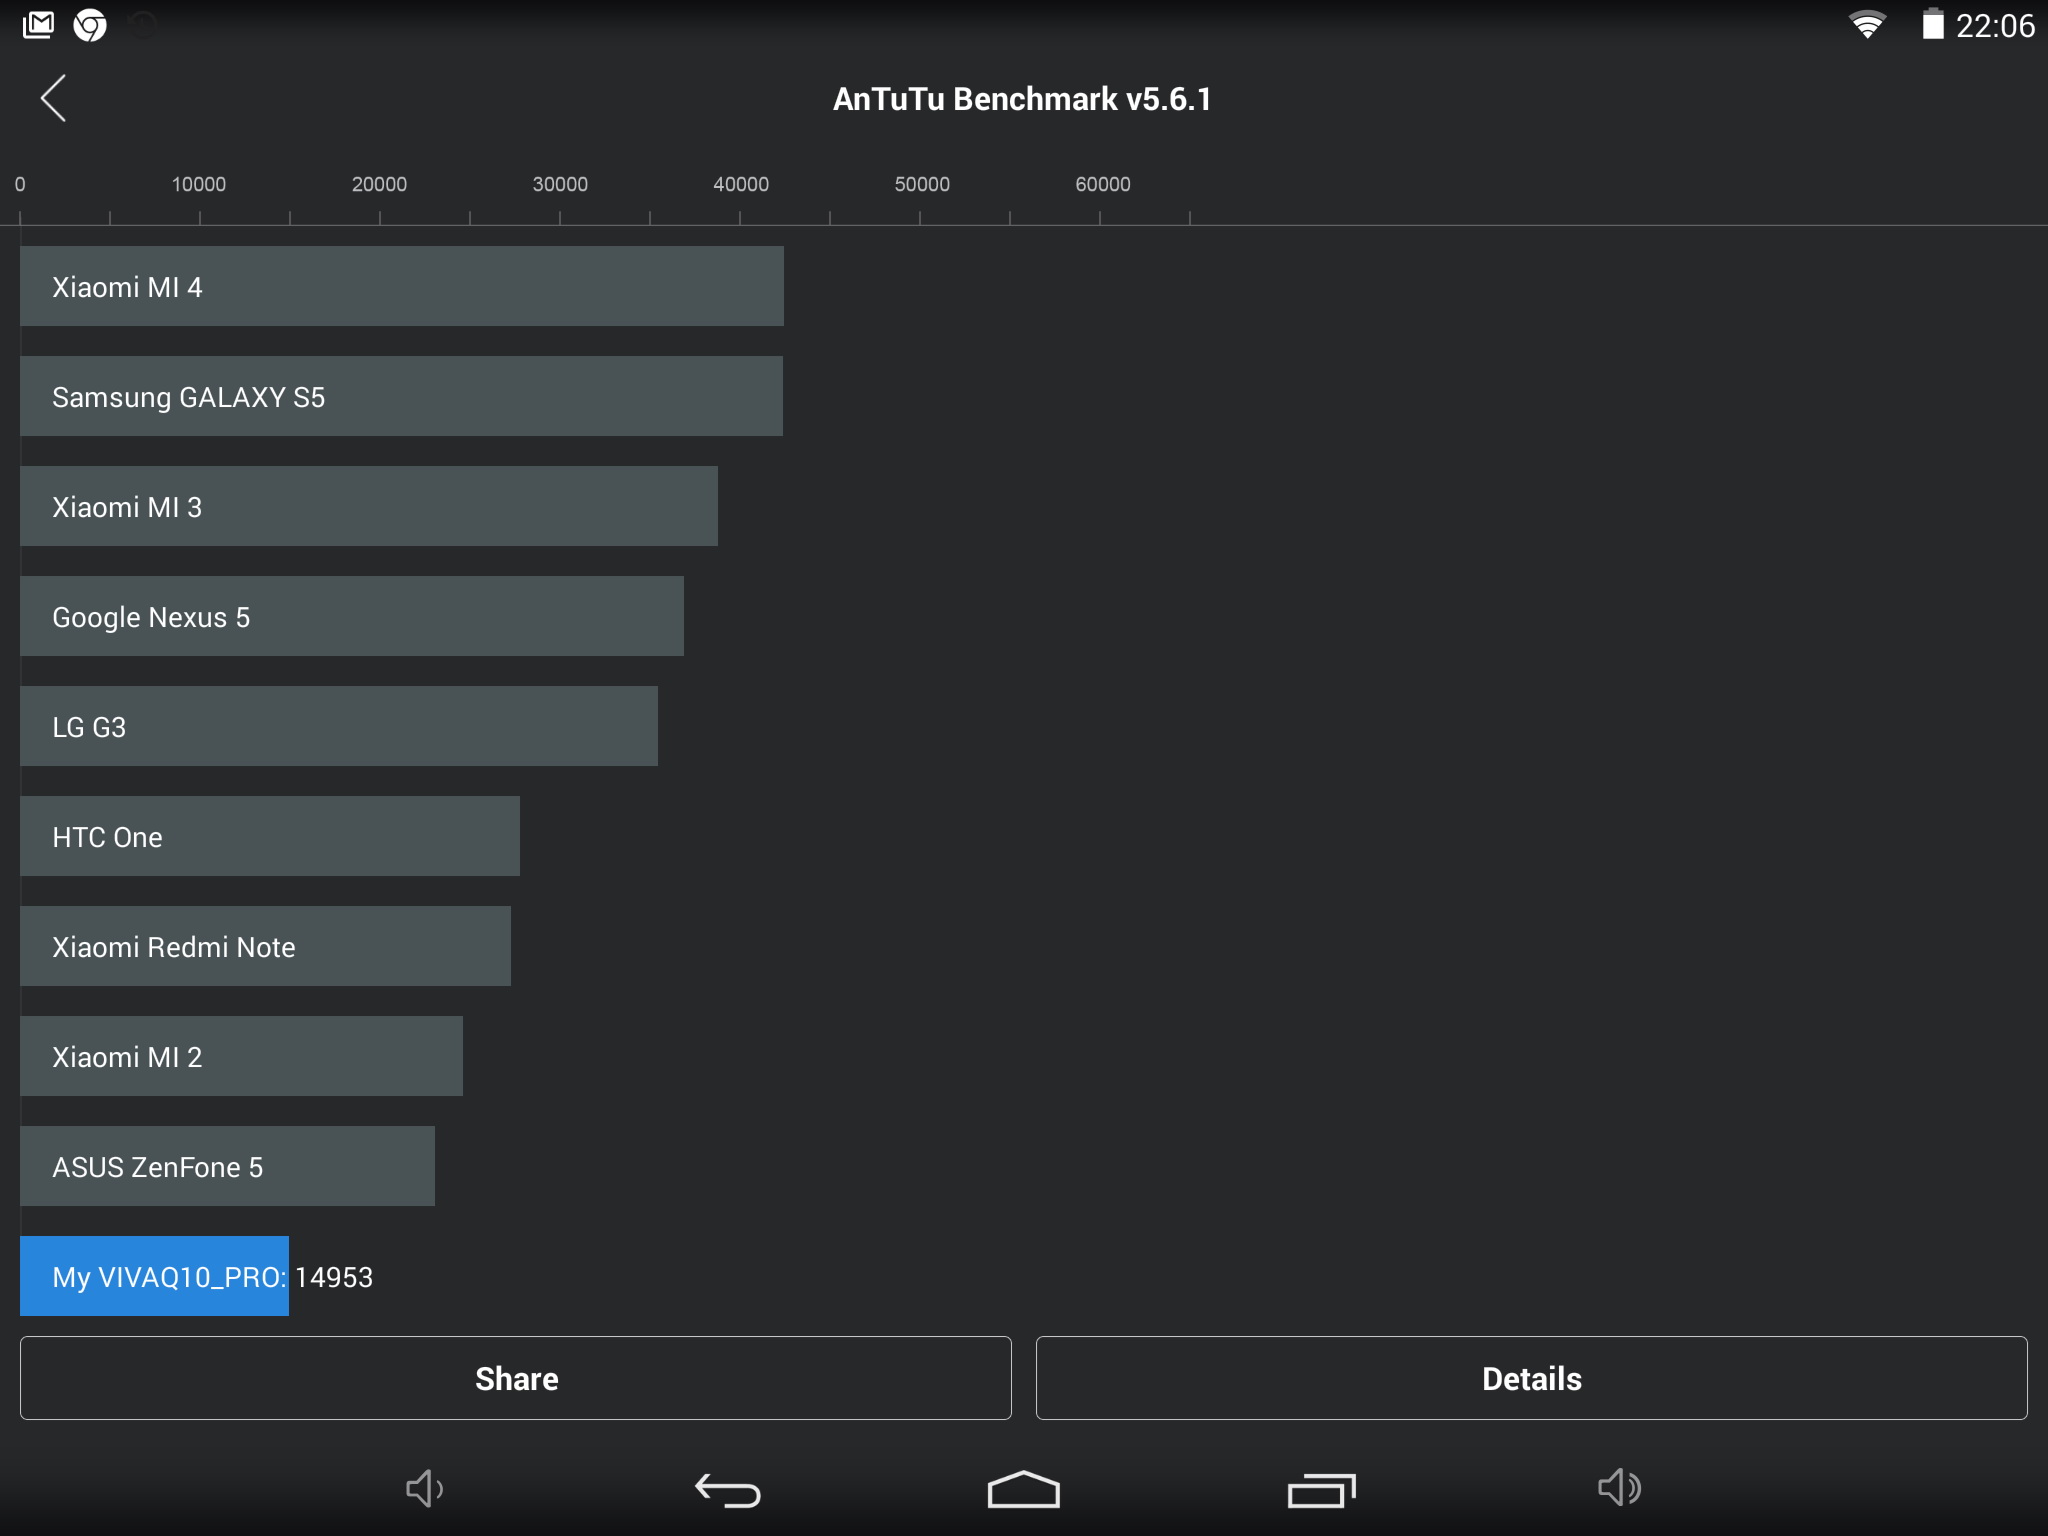Tap the volume up navigation icon
The width and height of the screenshot is (2048, 1536).
1619,1488
